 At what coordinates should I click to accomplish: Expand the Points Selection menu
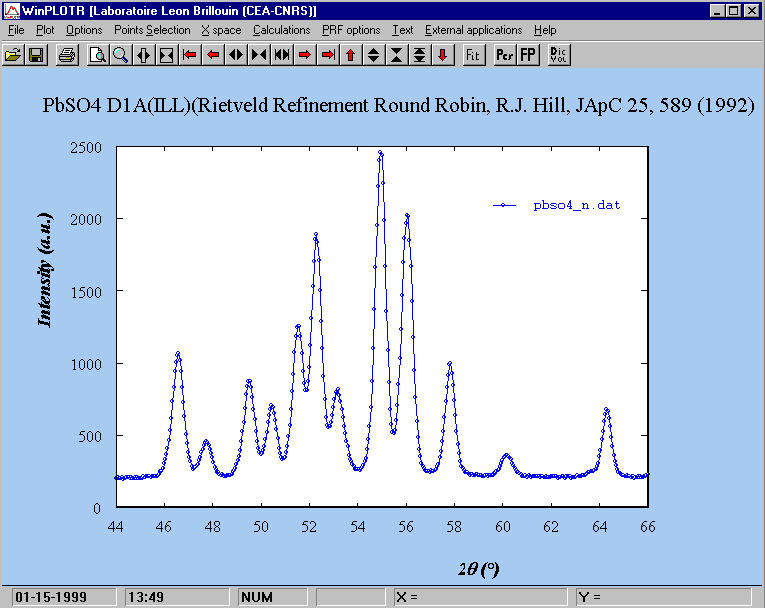[x=152, y=30]
